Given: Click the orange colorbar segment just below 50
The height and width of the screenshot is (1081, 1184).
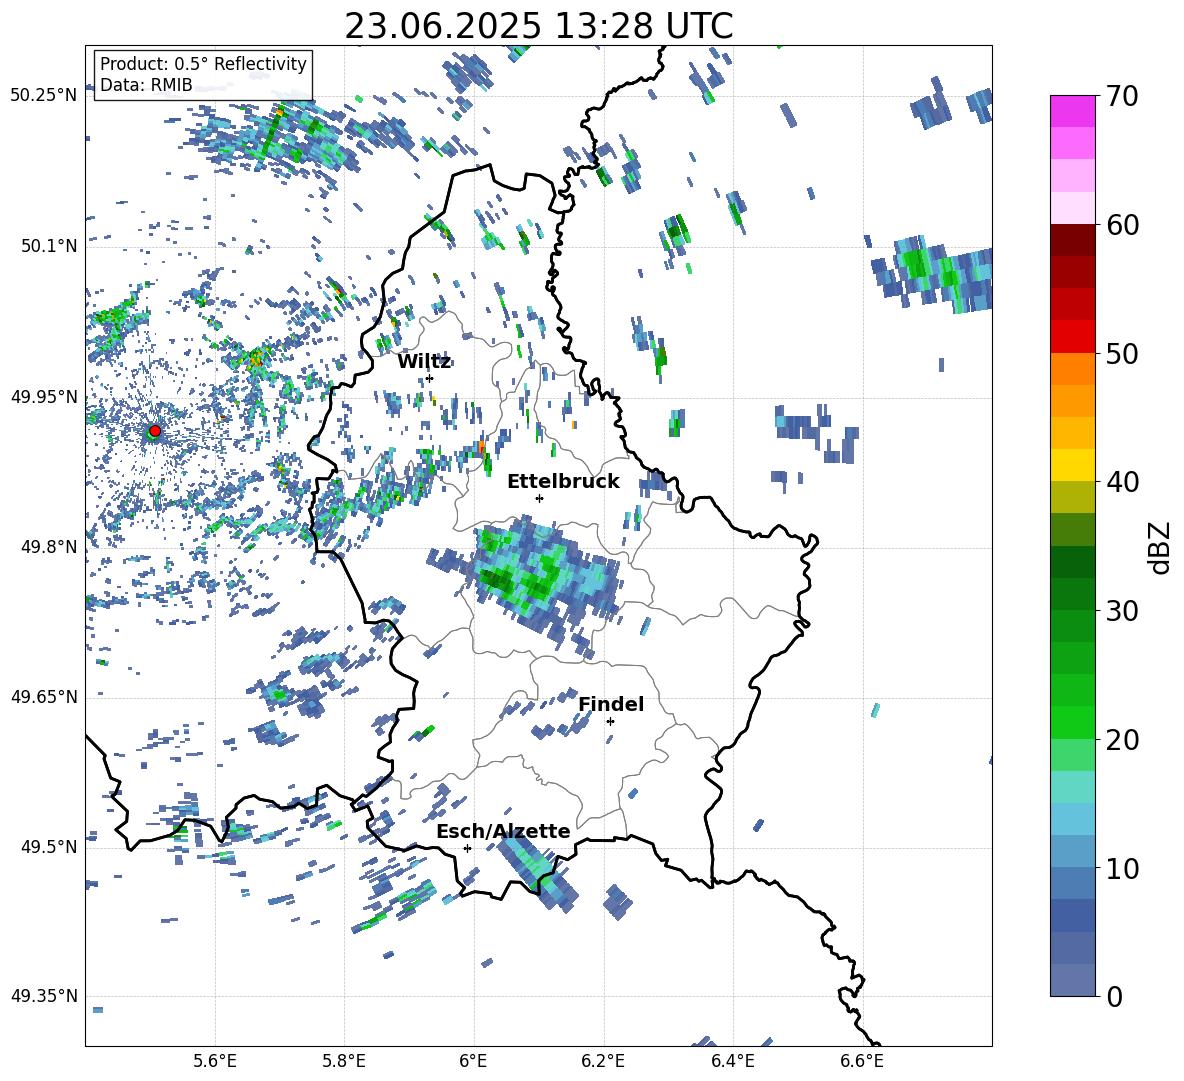Looking at the screenshot, I should 1073,368.
